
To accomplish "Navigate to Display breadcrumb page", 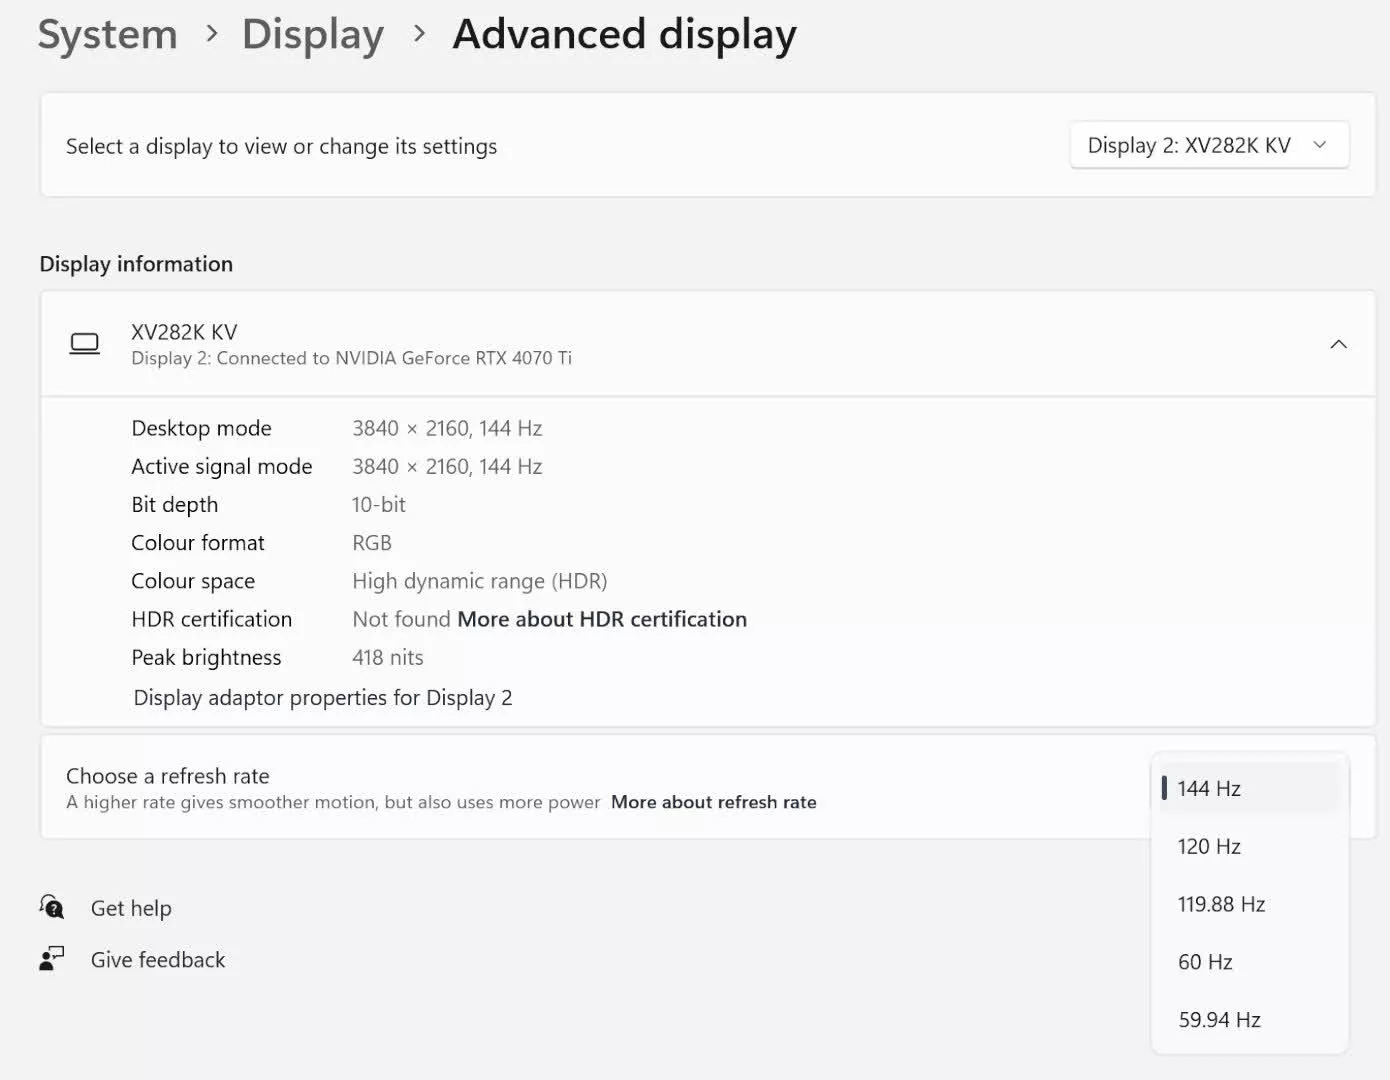I will point(313,34).
